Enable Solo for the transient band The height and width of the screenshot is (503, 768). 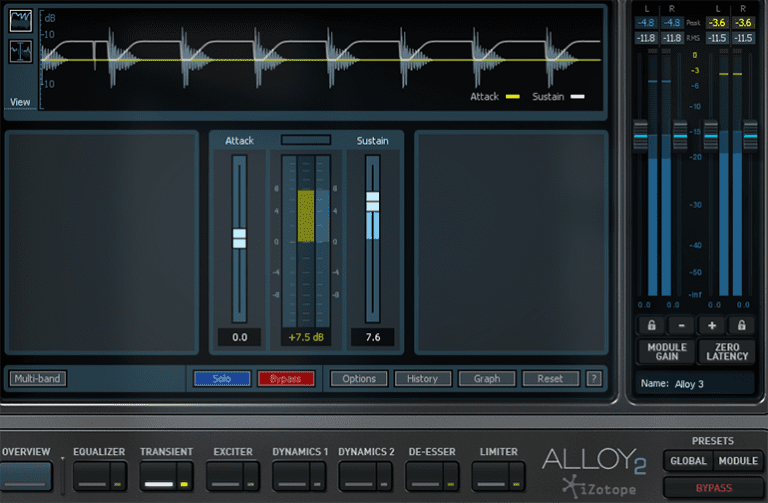[x=222, y=379]
